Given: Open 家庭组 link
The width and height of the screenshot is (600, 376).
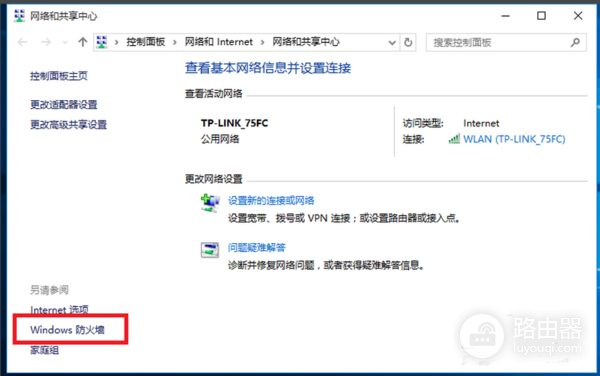Looking at the screenshot, I should [x=44, y=350].
